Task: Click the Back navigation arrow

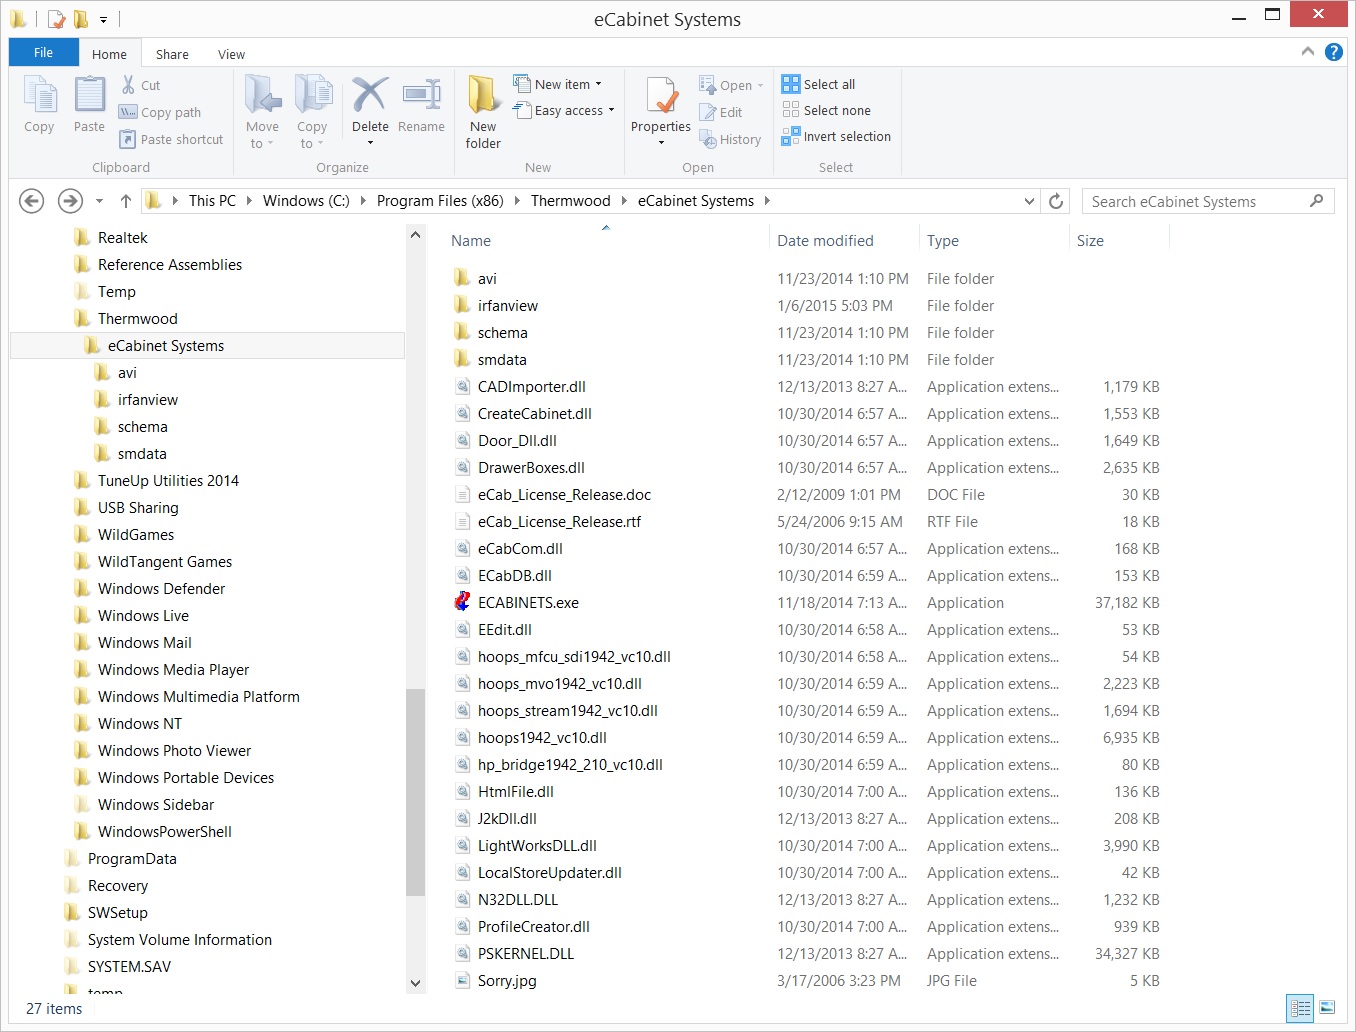Action: click(32, 201)
